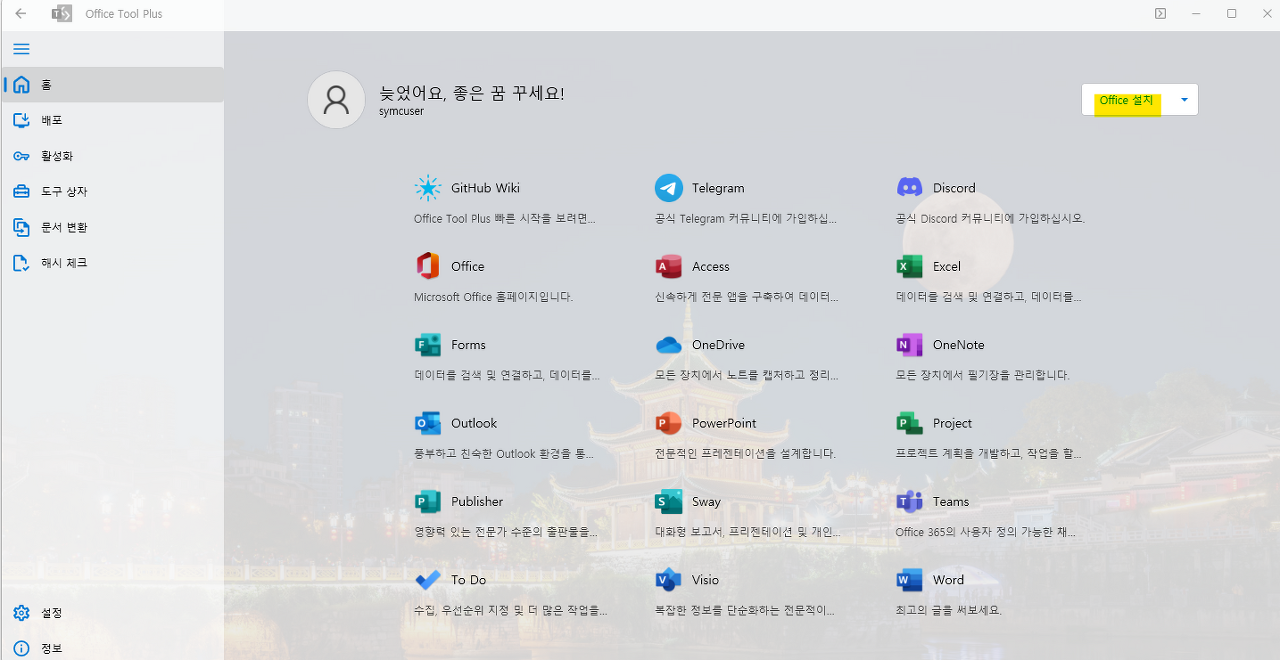Open the Microsoft Office logo icon
The width and height of the screenshot is (1280, 660).
click(428, 266)
